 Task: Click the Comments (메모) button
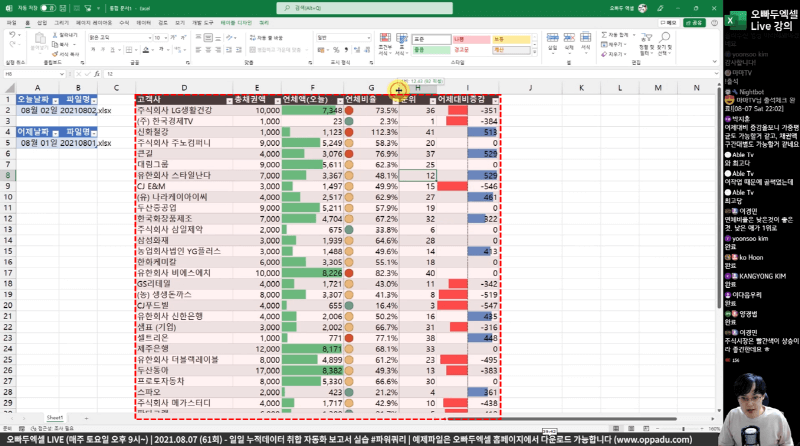(x=668, y=23)
